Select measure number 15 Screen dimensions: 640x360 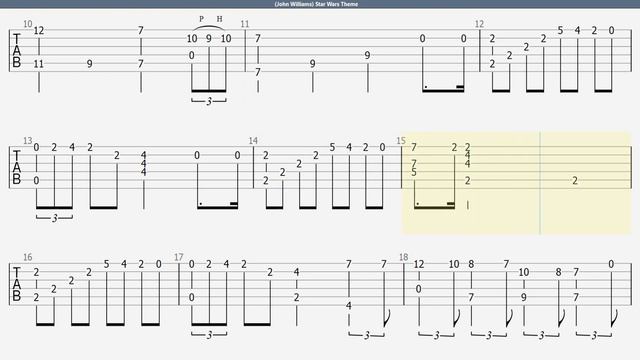pos(401,141)
